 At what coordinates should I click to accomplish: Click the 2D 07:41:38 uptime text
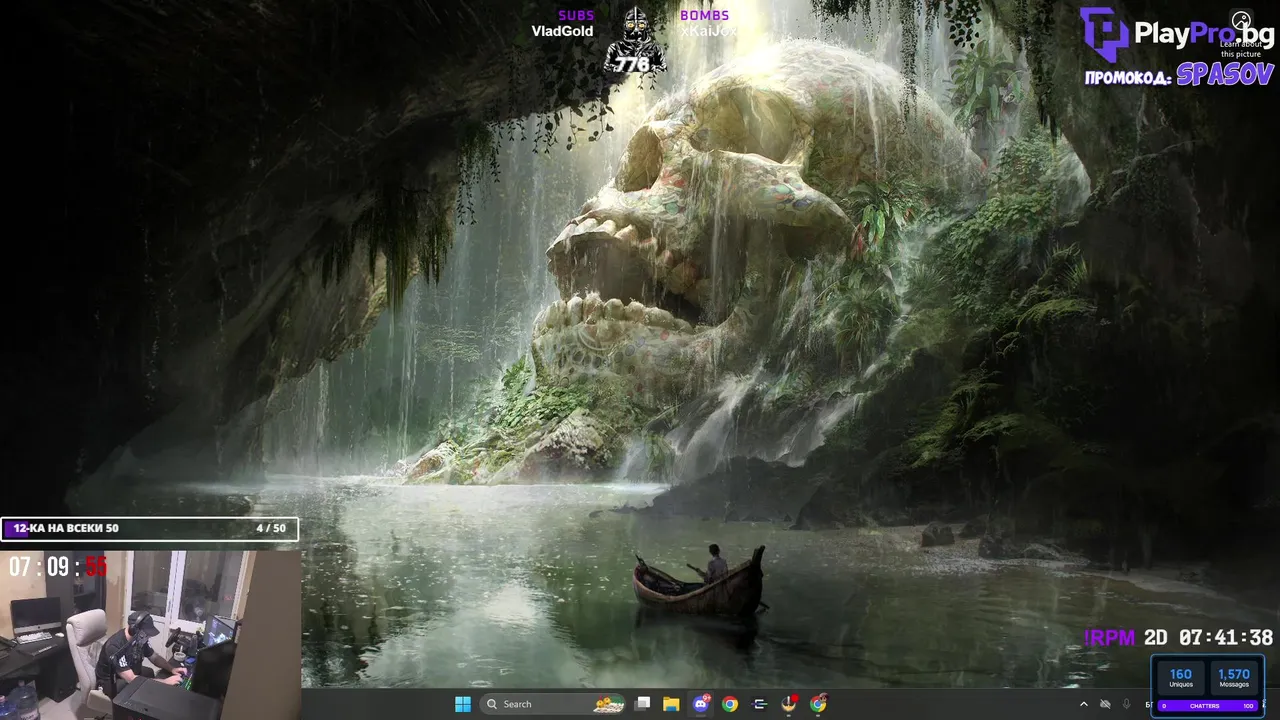pos(1209,637)
